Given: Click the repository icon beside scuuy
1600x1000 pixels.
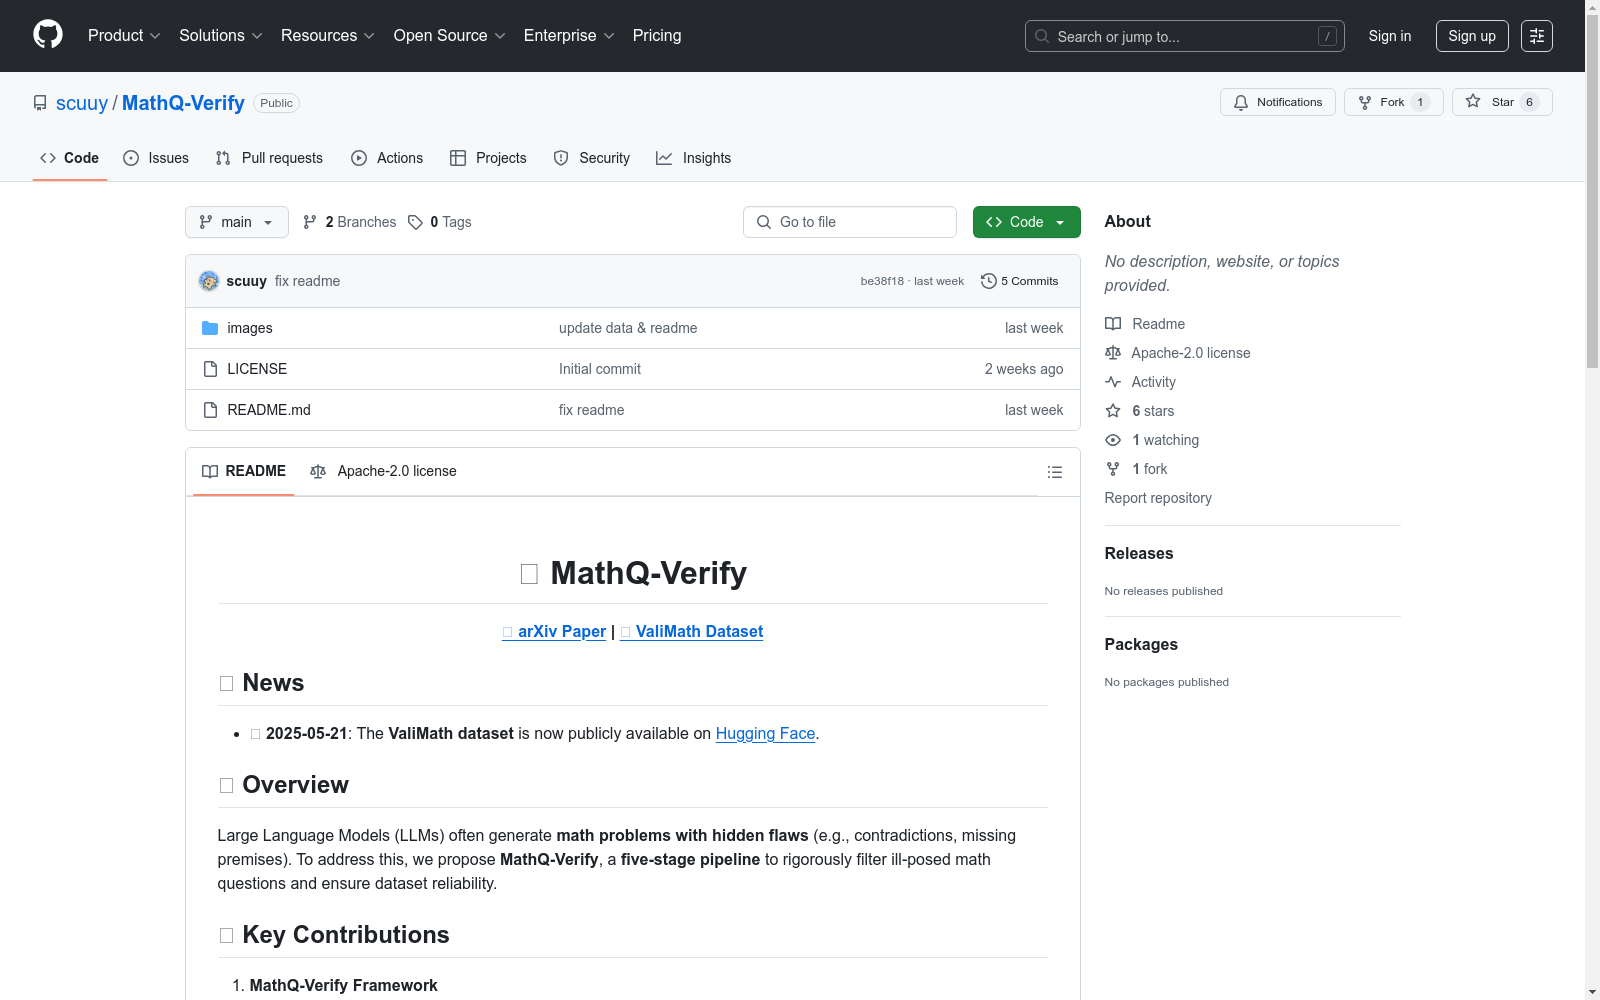Looking at the screenshot, I should 40,103.
